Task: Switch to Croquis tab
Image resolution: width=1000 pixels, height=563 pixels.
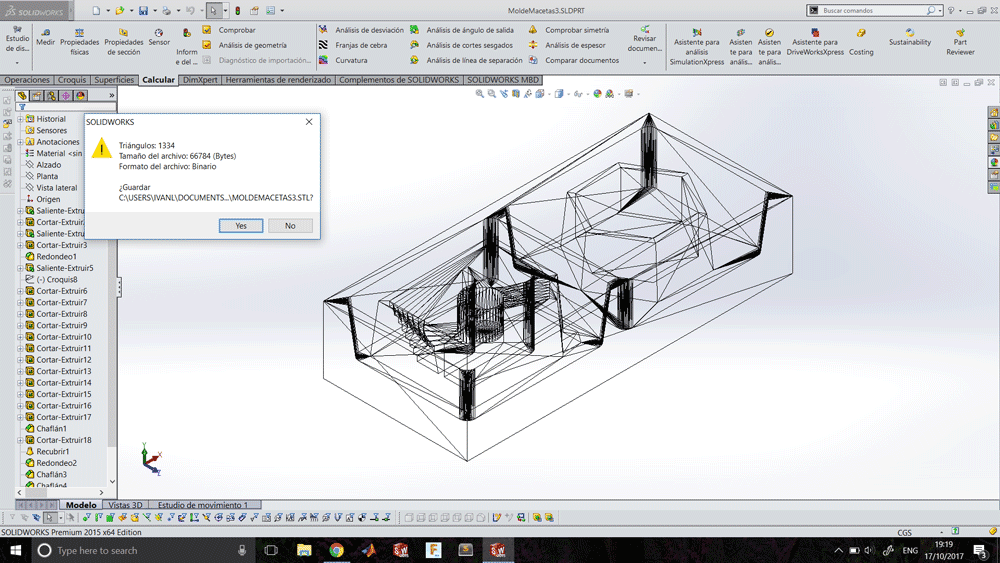Action: coord(71,80)
